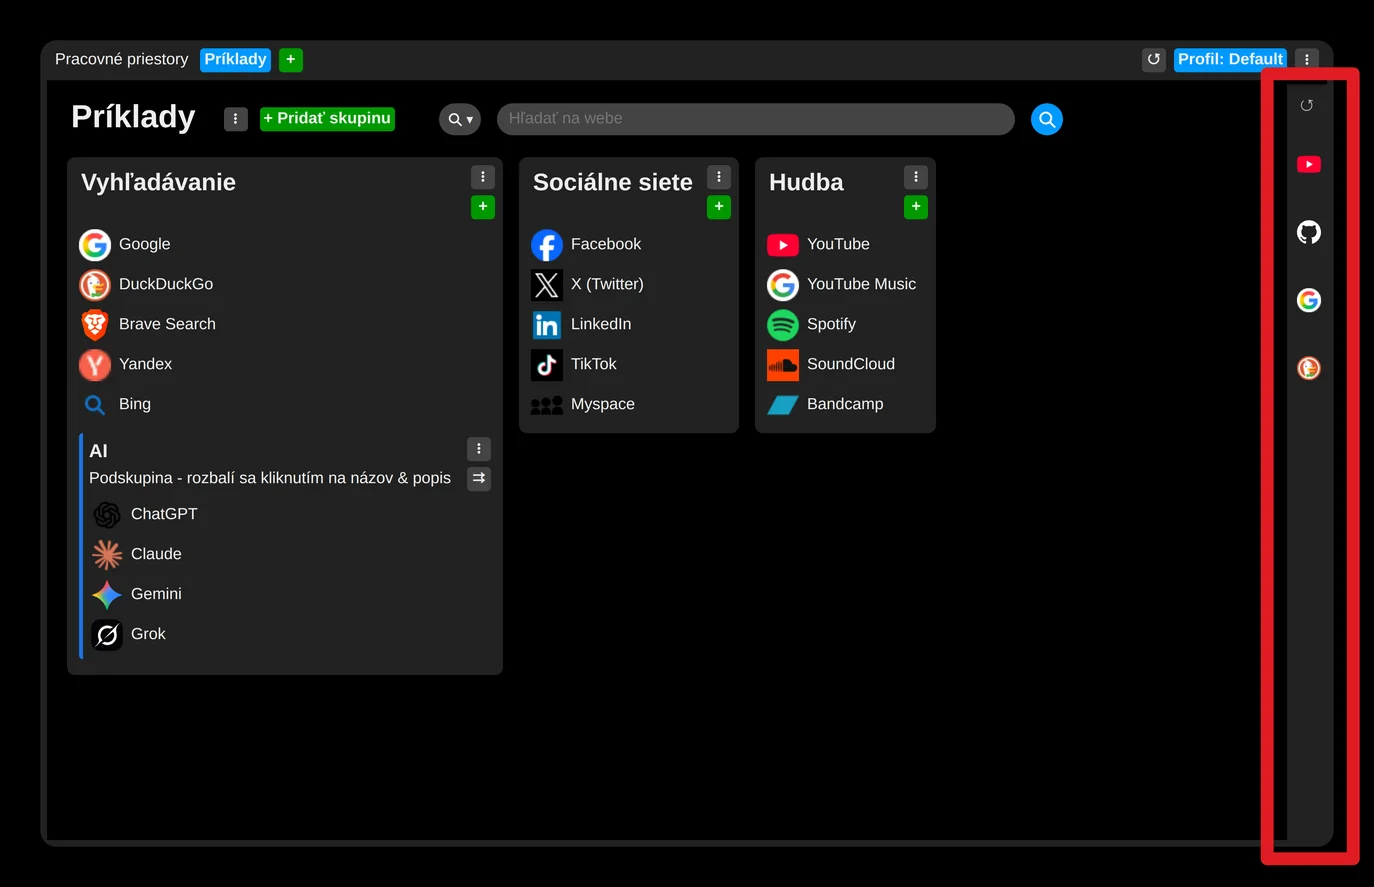The image size is (1374, 887).
Task: Open the Brave Search bookmark
Action: 148,324
